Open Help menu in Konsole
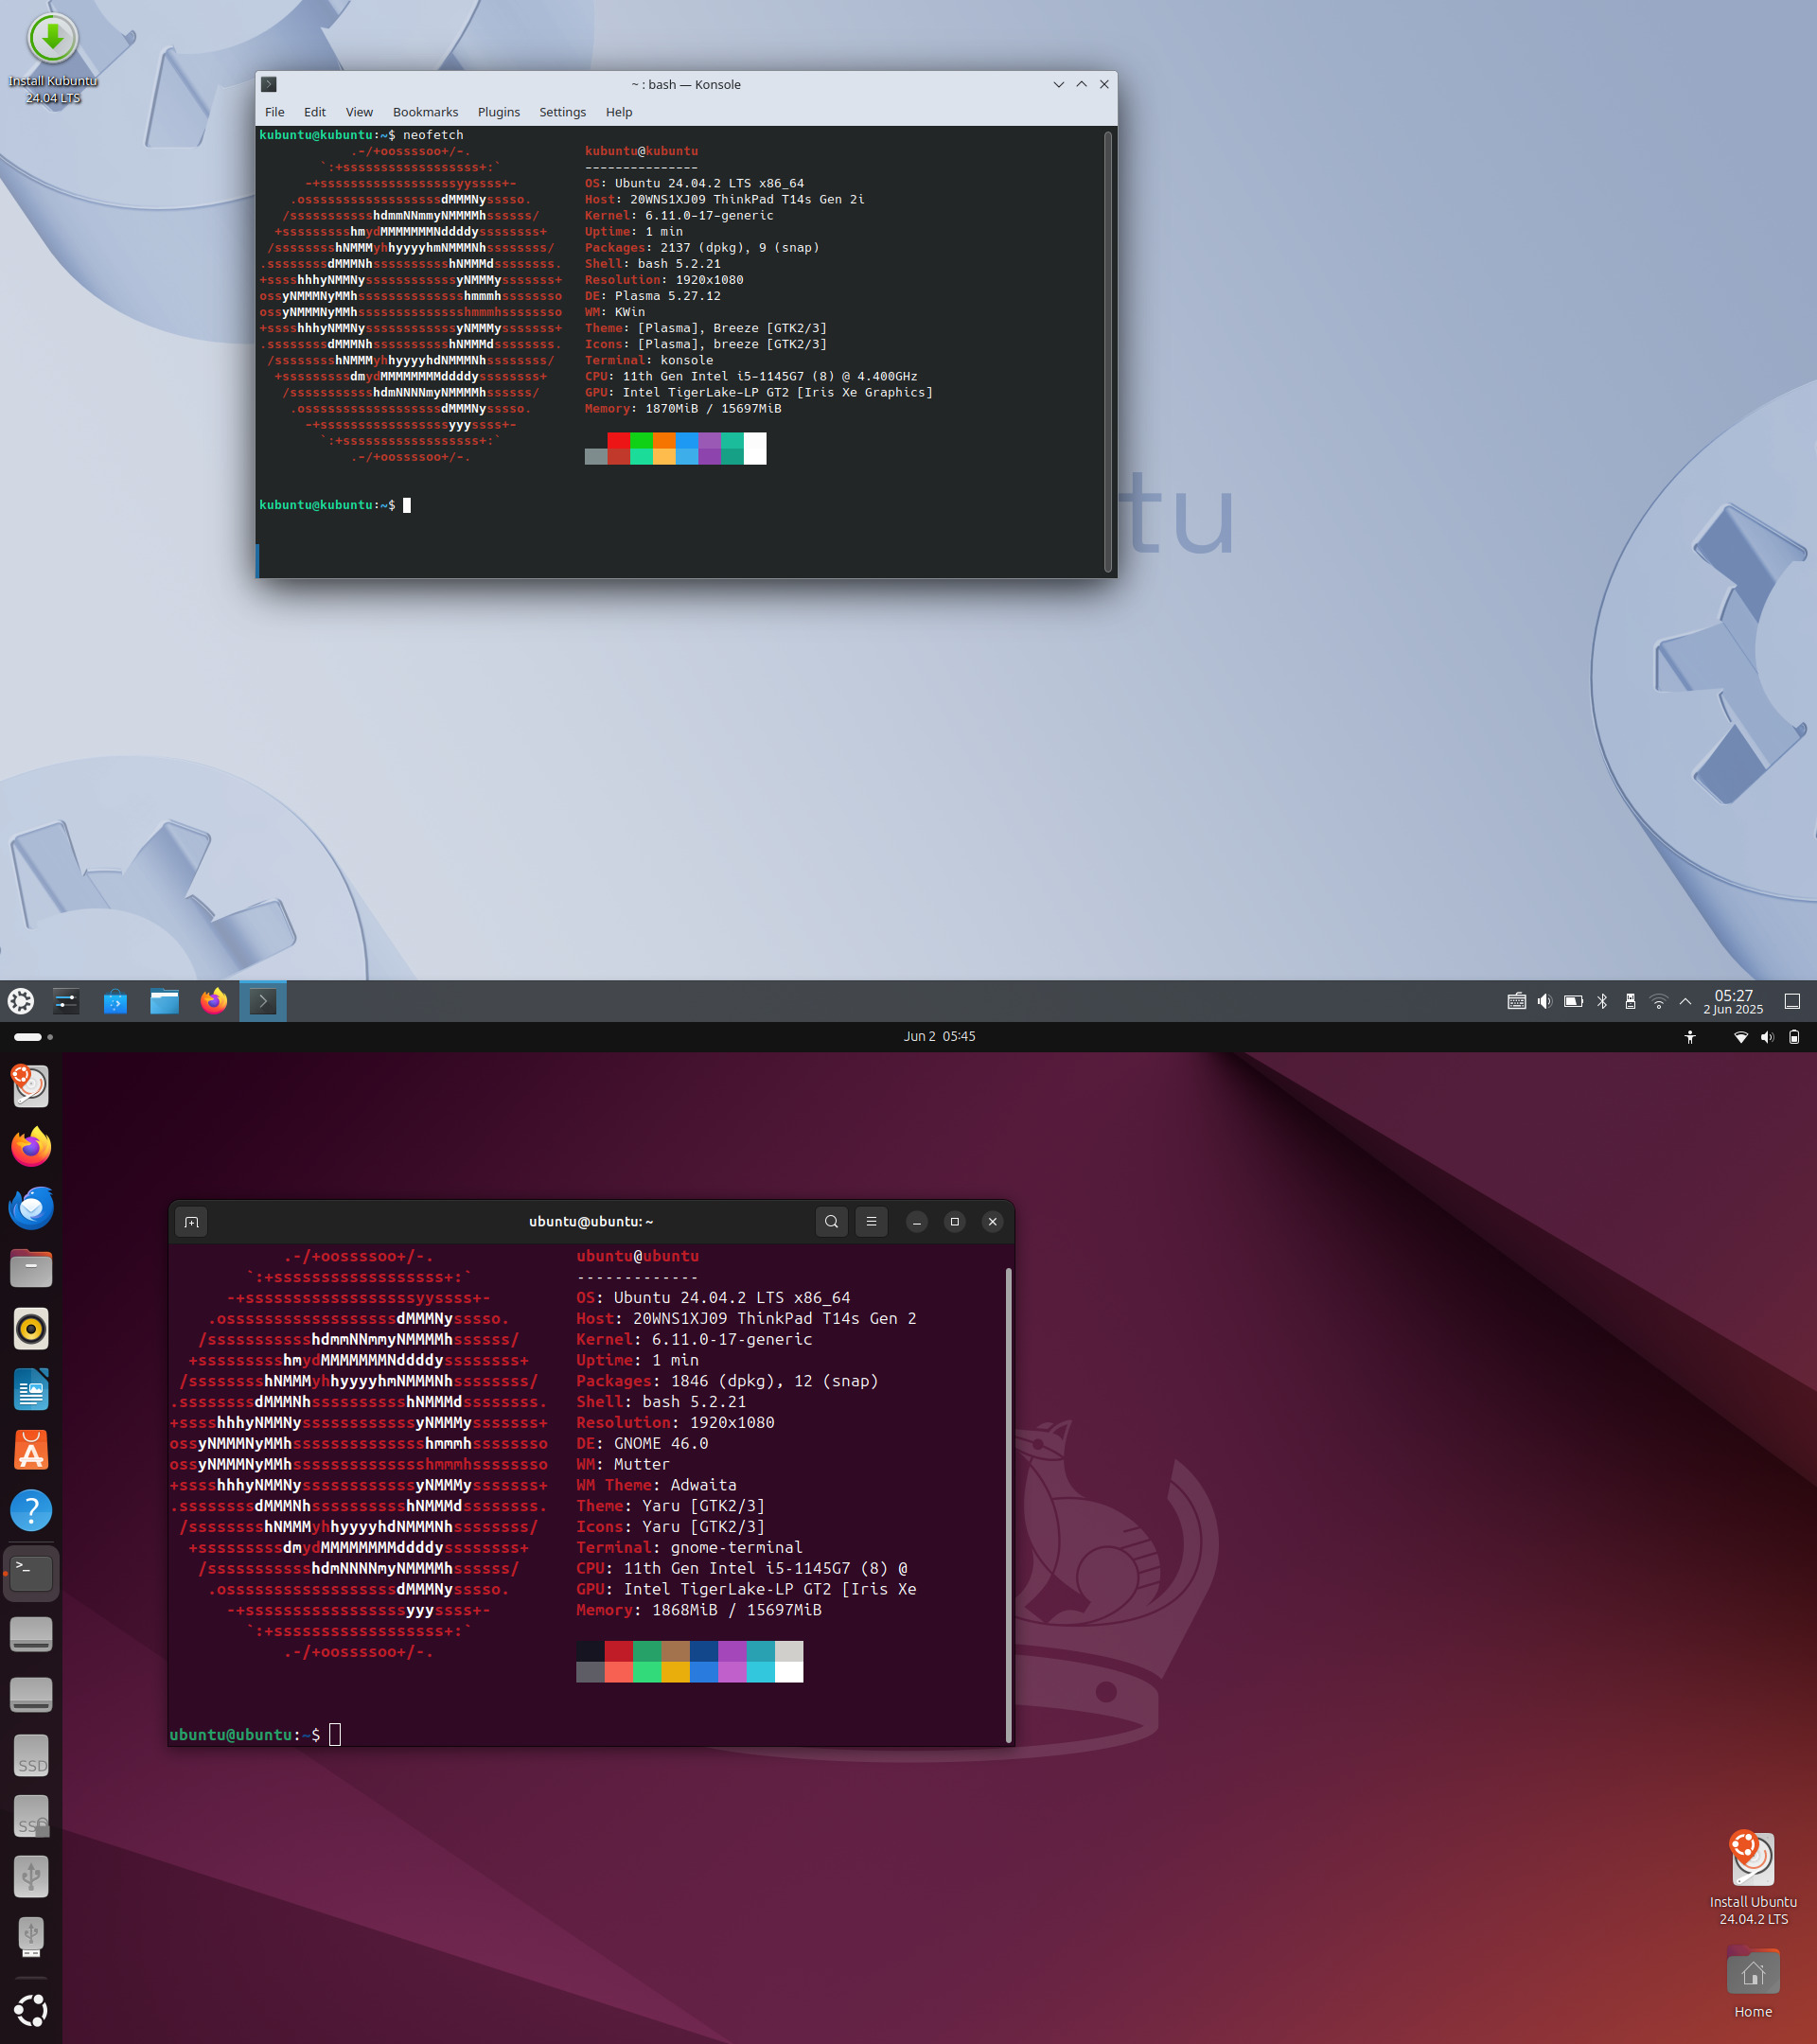This screenshot has width=1817, height=2044. point(619,112)
